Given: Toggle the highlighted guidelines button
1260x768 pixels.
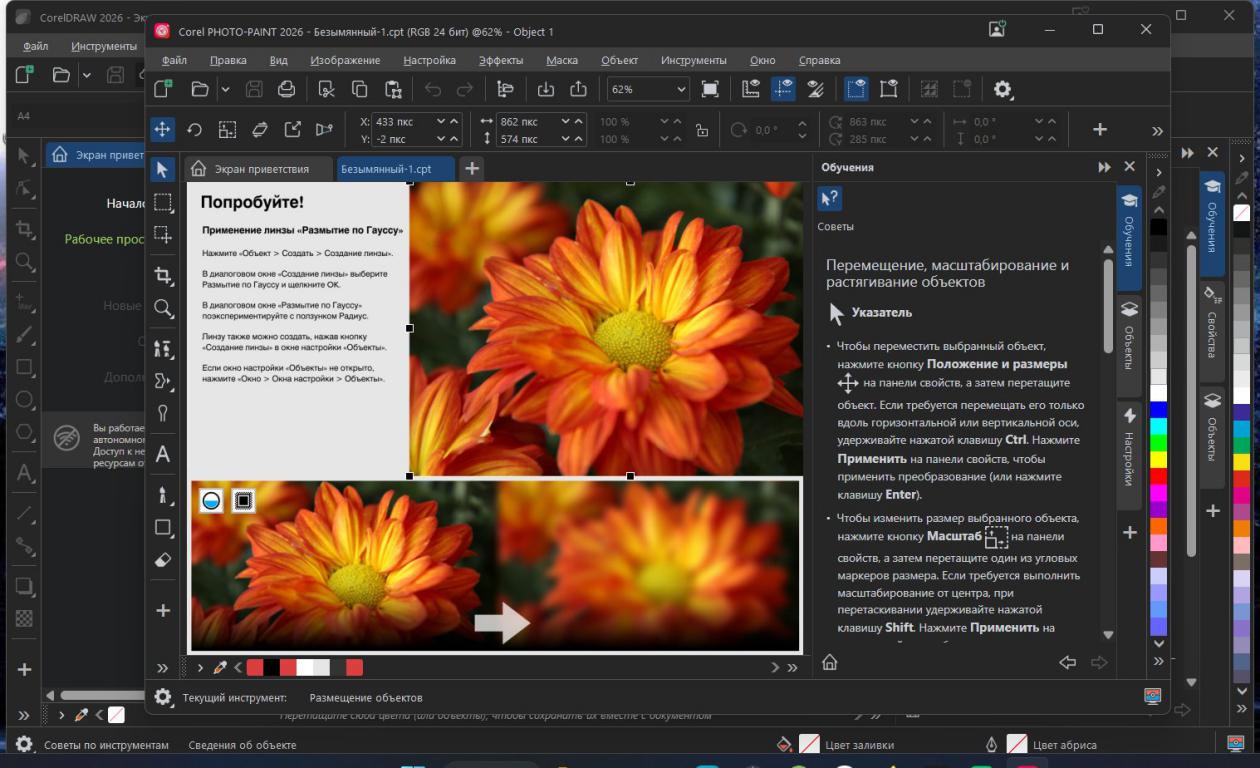Looking at the screenshot, I should click(x=783, y=89).
